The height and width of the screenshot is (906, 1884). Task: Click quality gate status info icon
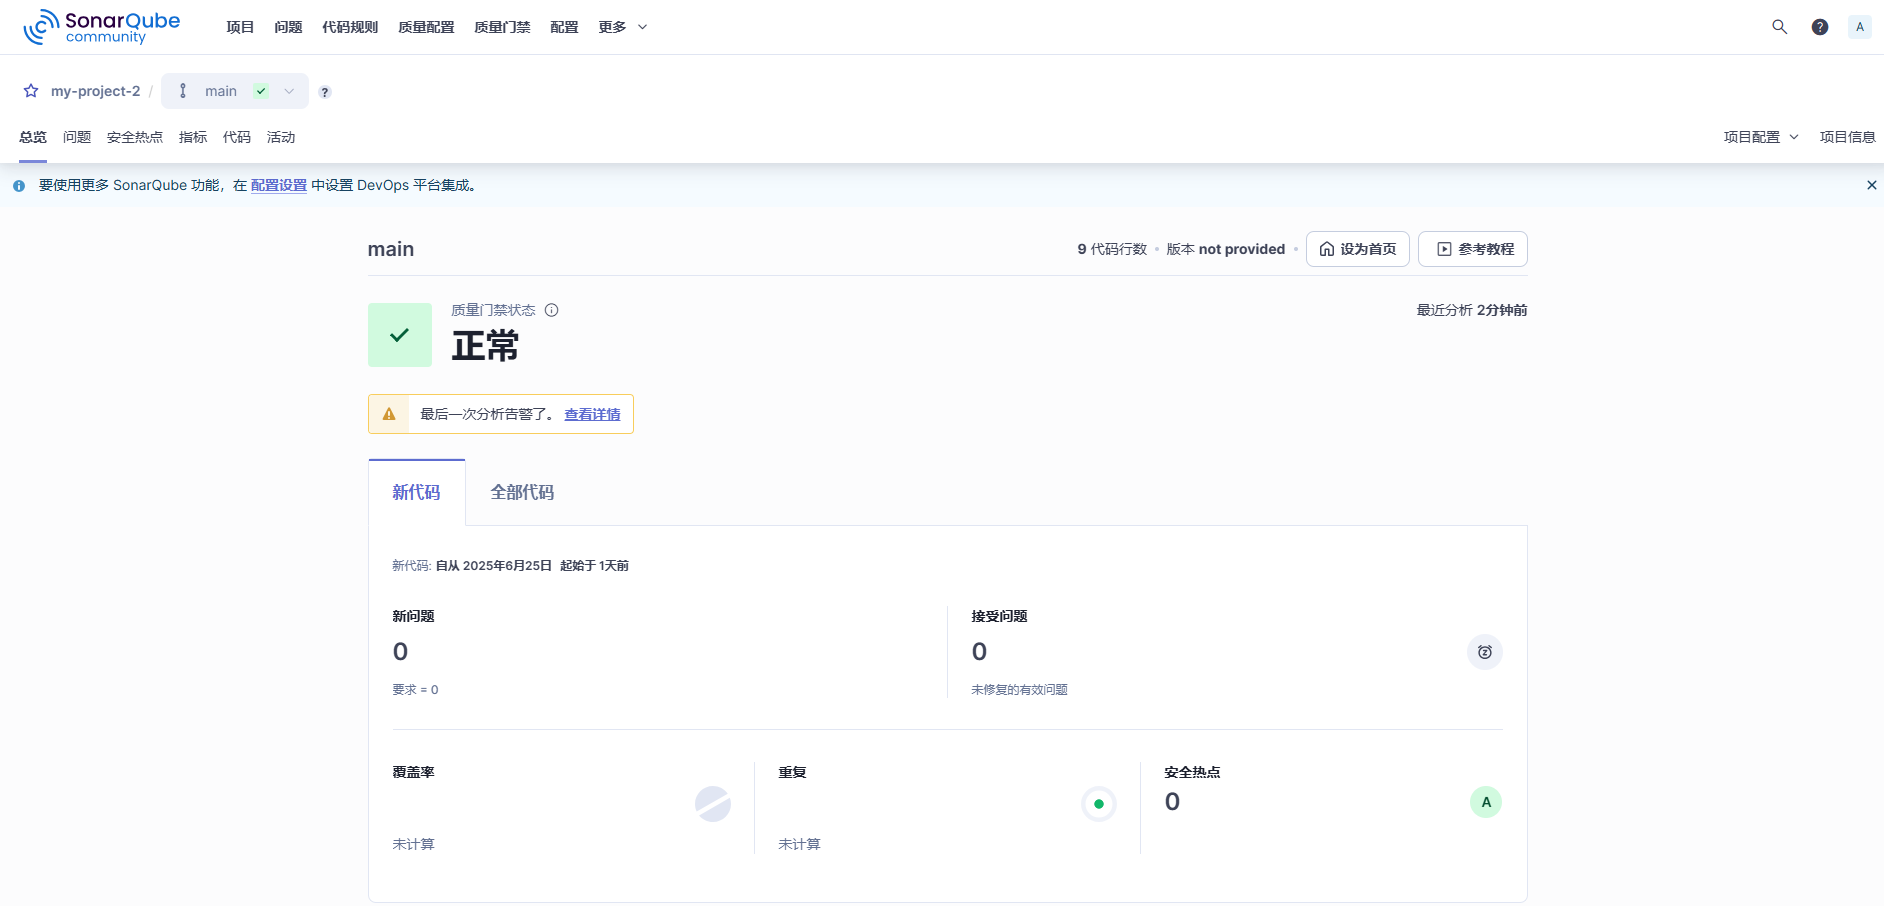551,310
